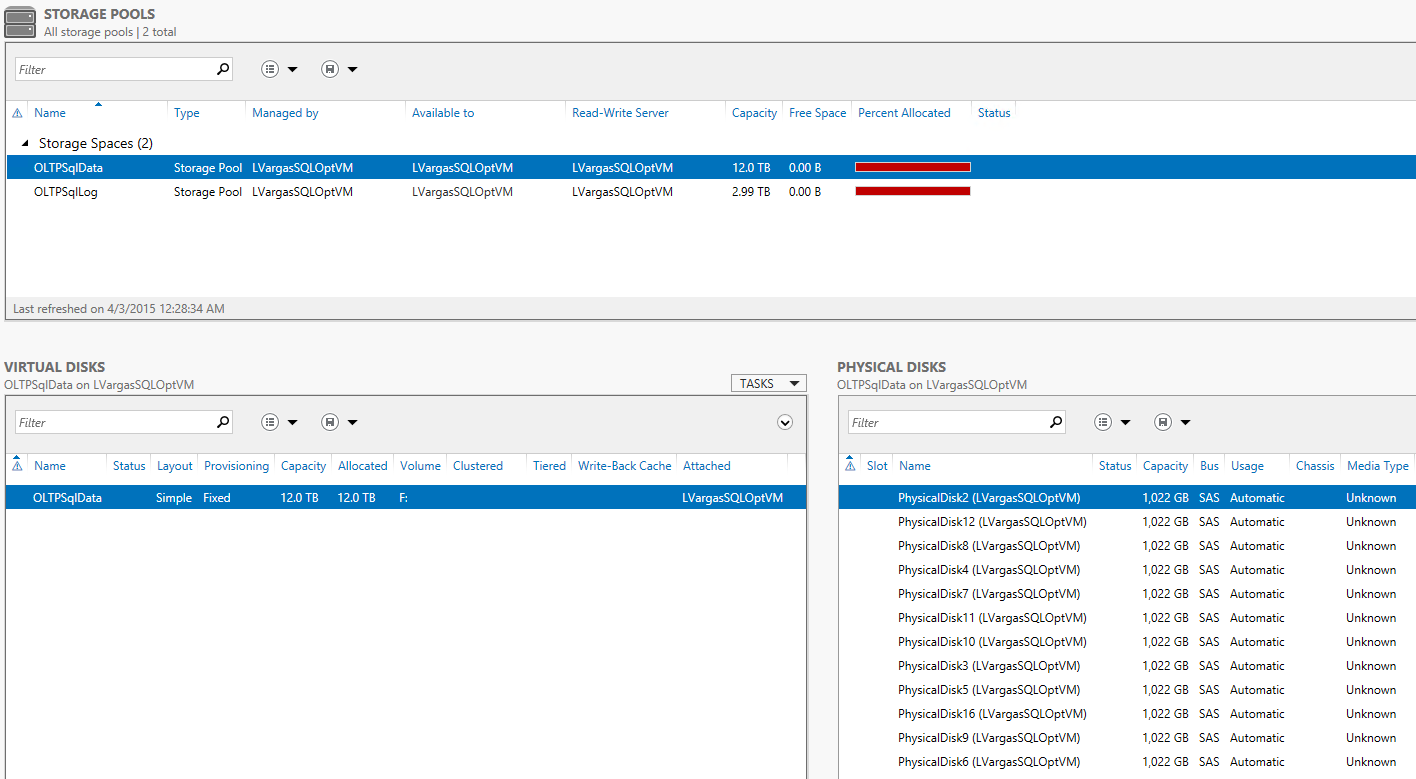Sort virtual disks by Provisioning column
Viewport: 1416px width, 779px height.
236,466
